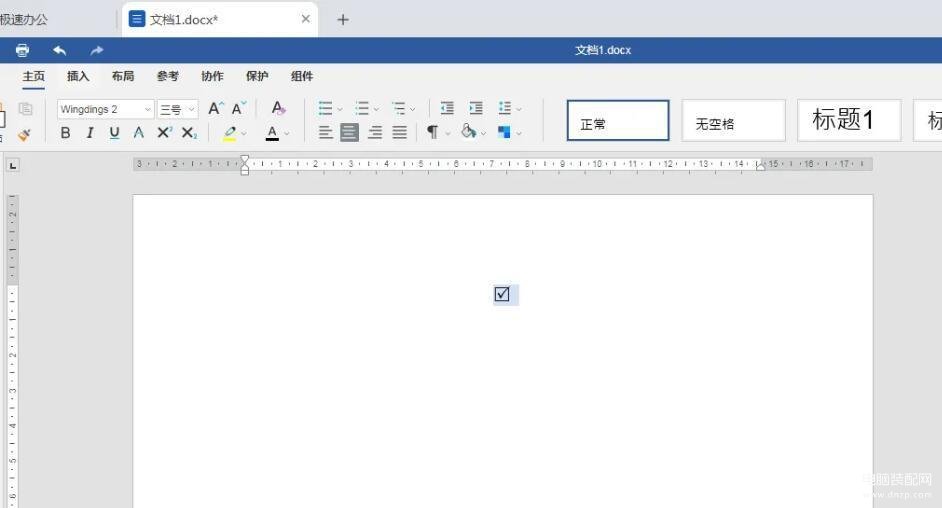Open the Wingdings 2 font name dropdown

pos(147,109)
